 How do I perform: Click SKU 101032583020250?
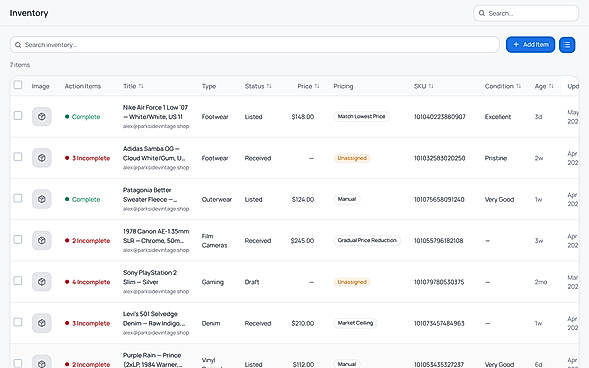[x=439, y=158]
